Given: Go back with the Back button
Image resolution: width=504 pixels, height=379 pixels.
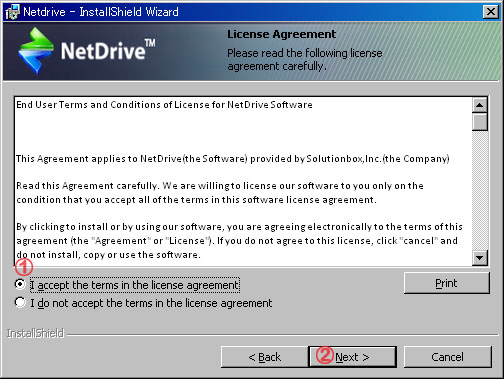Looking at the screenshot, I should coord(265,357).
